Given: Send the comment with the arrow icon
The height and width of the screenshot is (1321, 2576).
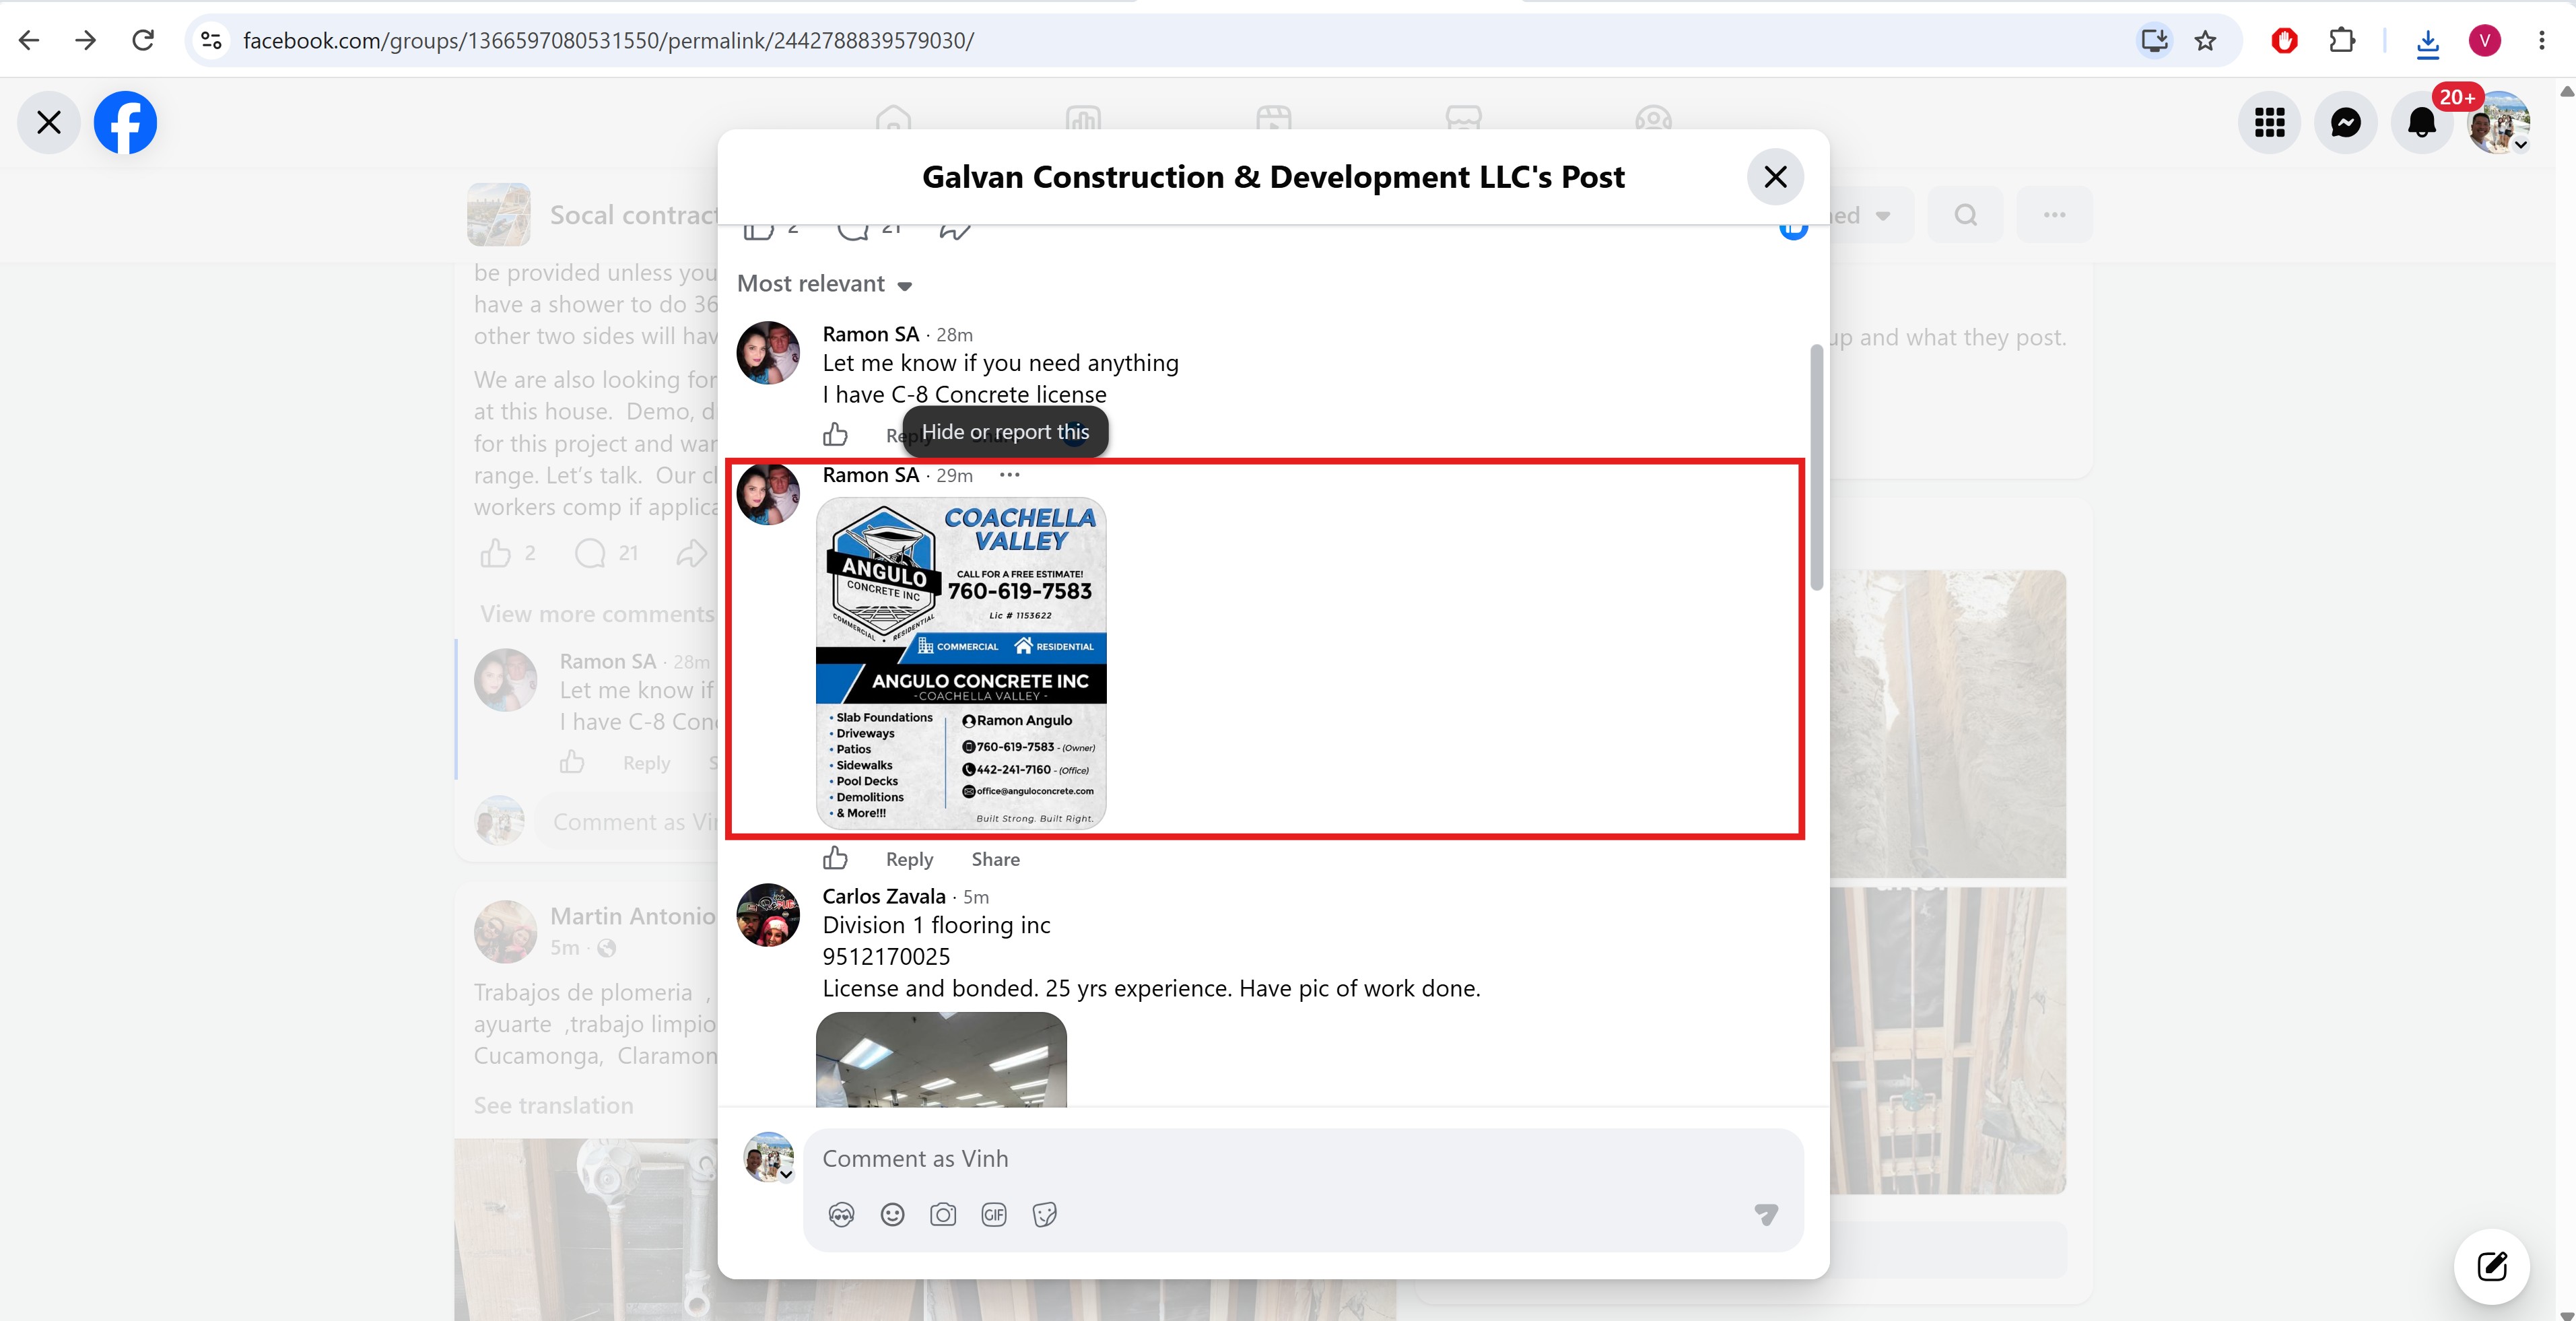Looking at the screenshot, I should [x=1766, y=1214].
